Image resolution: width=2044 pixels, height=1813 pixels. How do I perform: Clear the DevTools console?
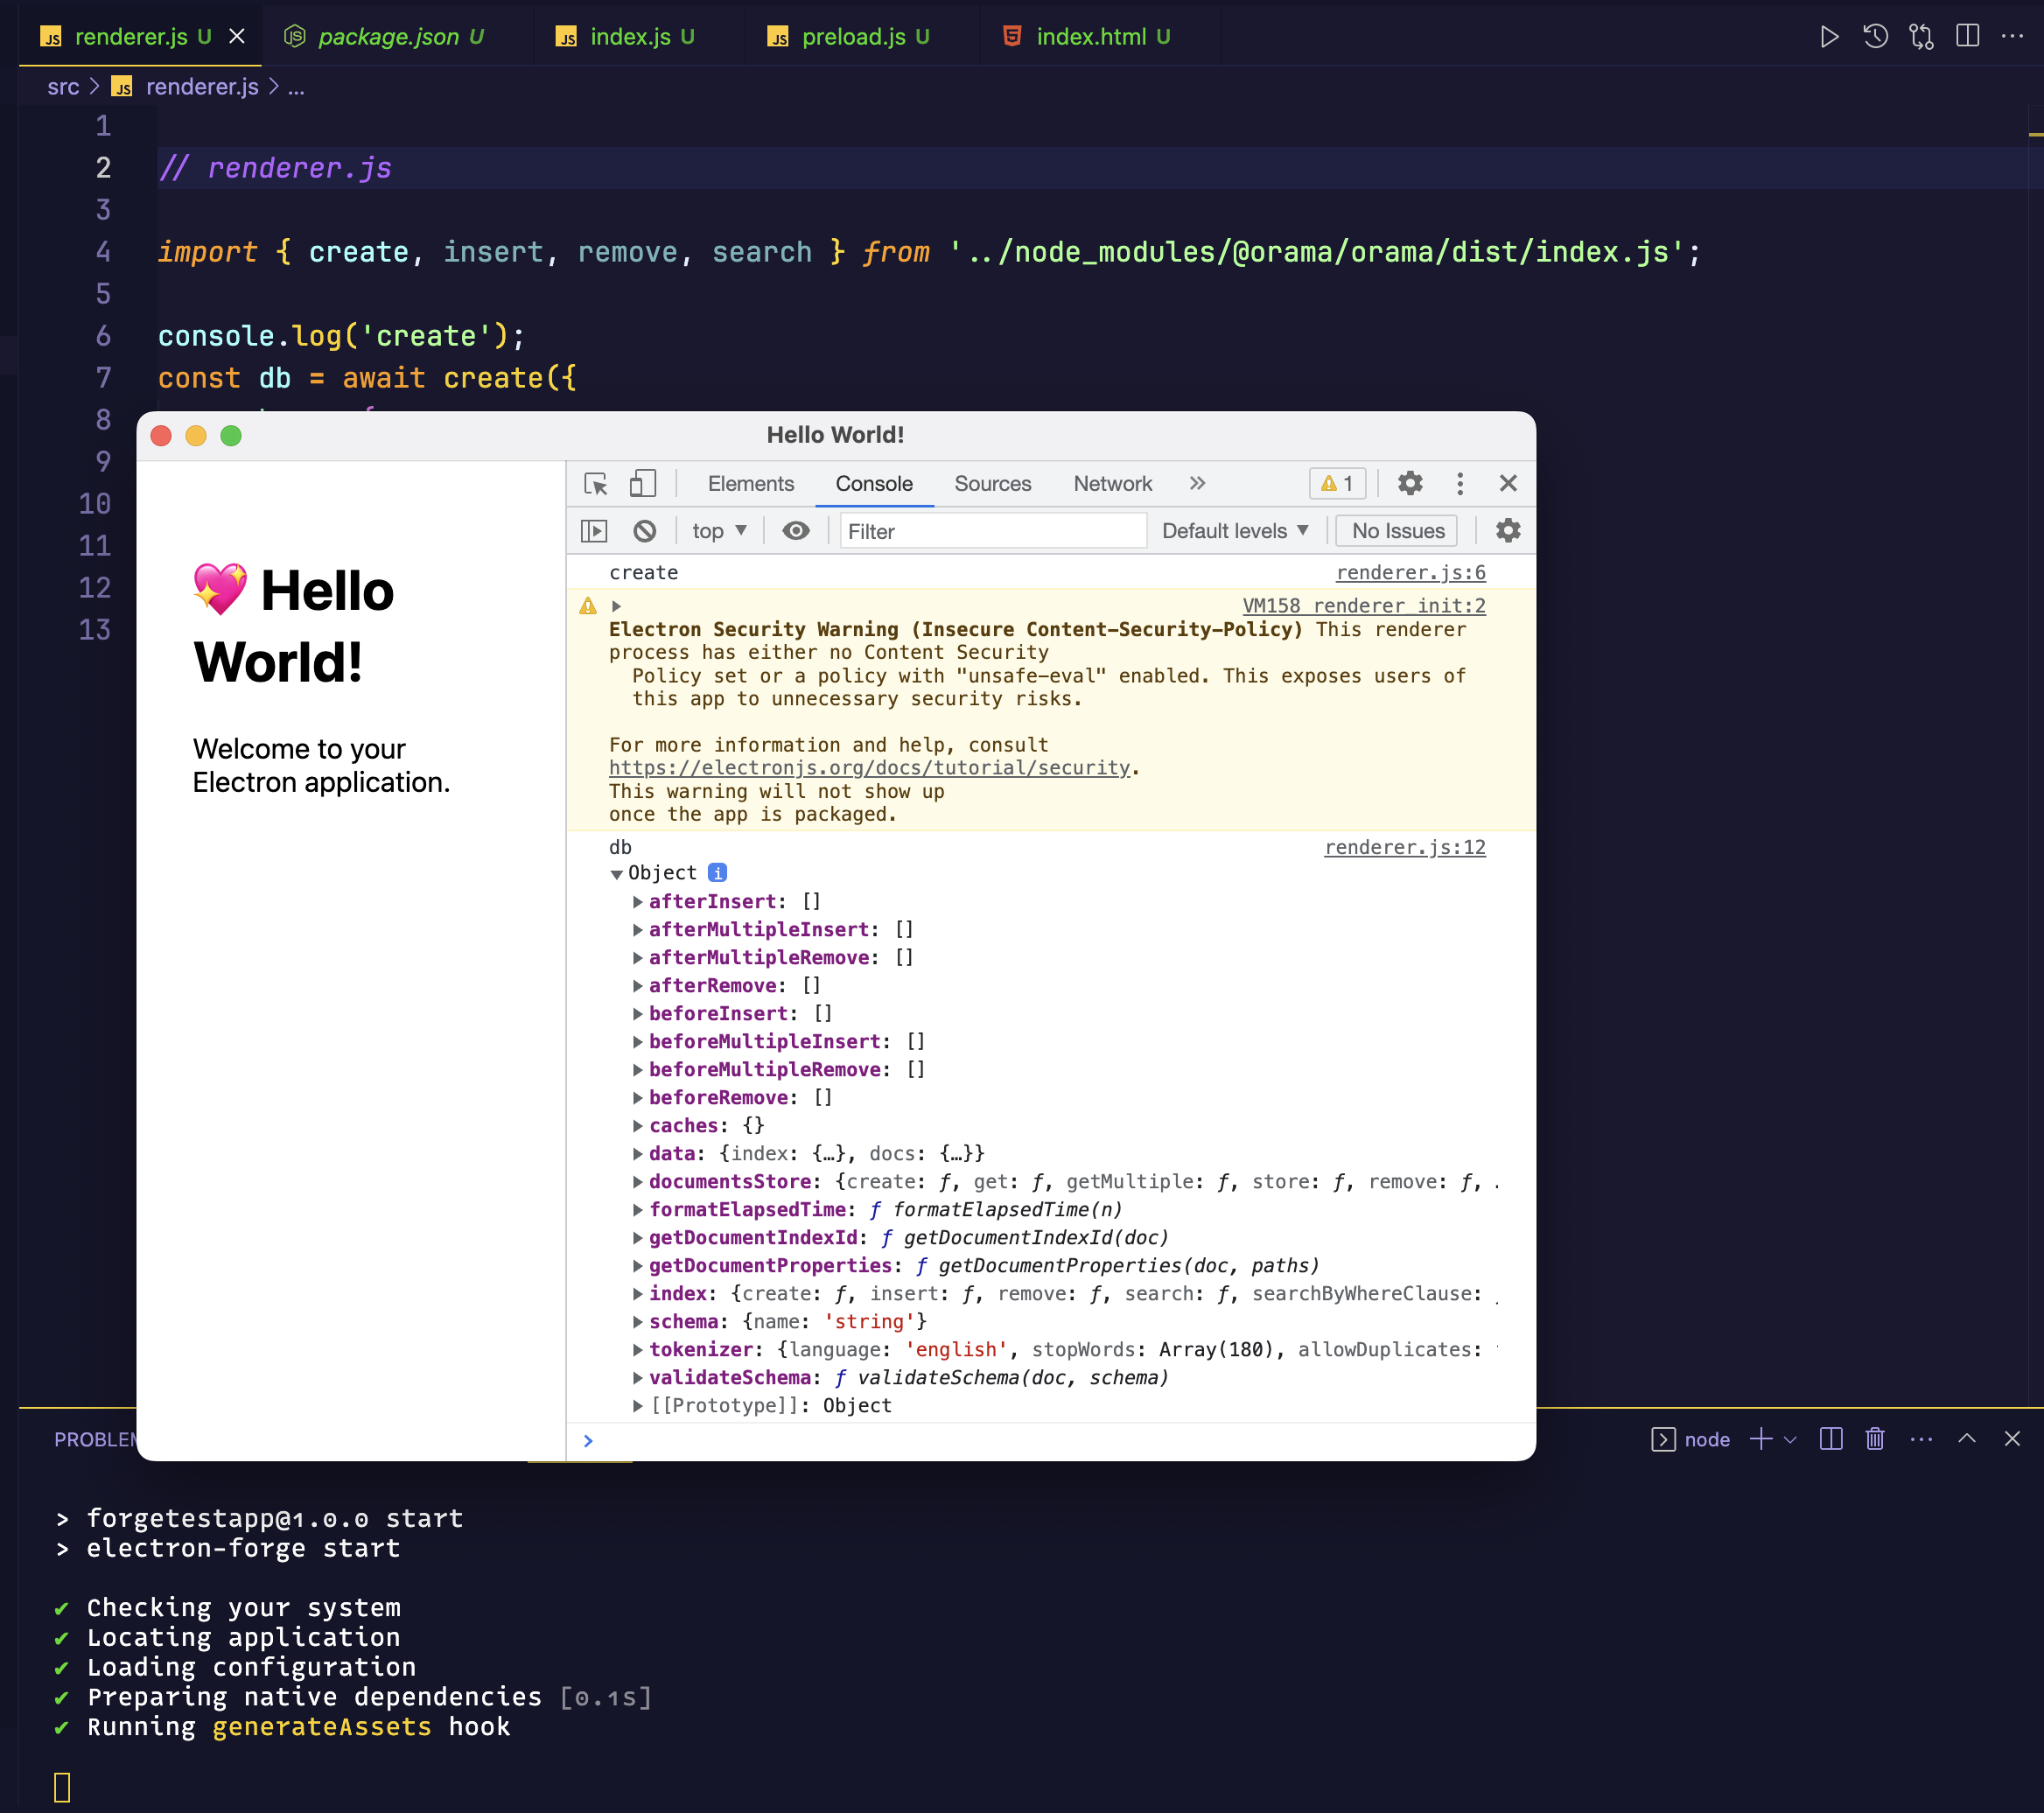645,531
